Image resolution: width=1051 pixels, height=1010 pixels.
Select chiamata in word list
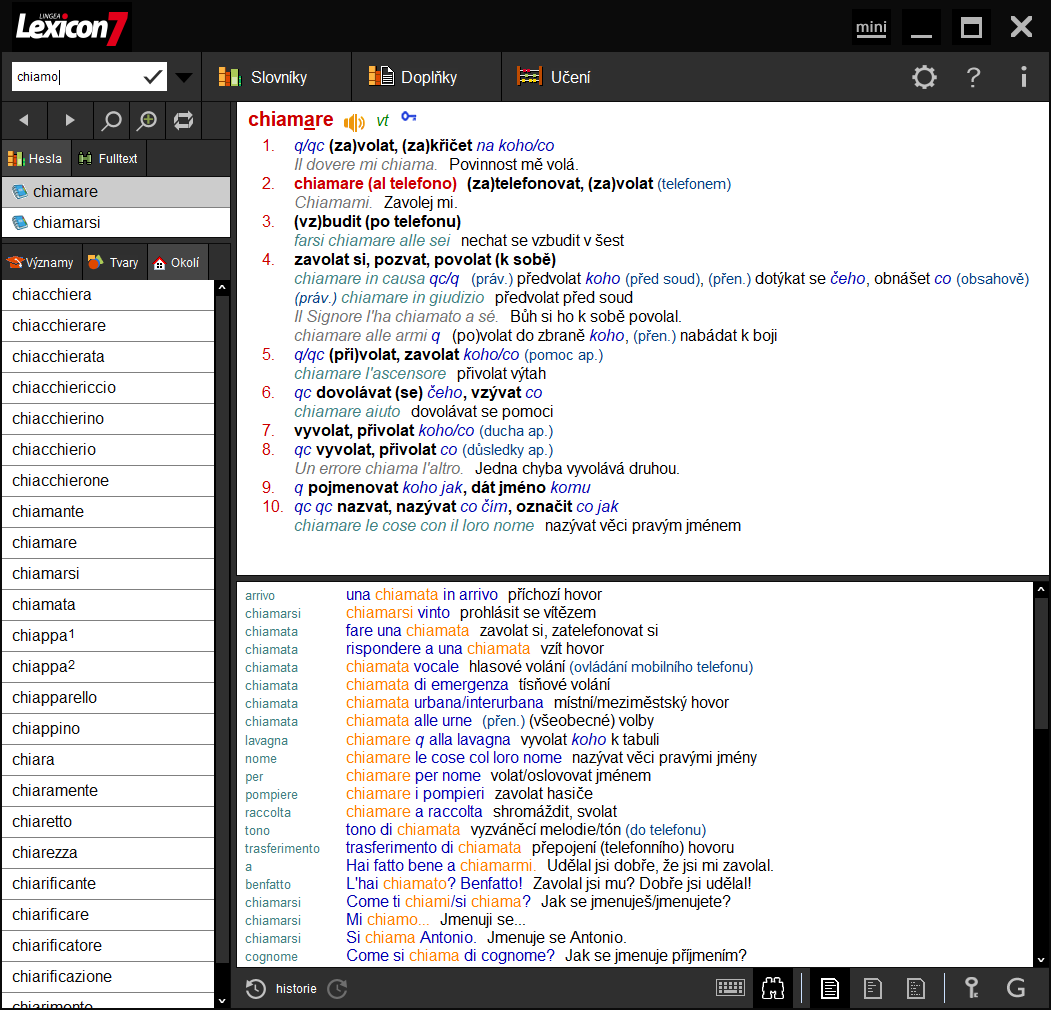point(108,605)
